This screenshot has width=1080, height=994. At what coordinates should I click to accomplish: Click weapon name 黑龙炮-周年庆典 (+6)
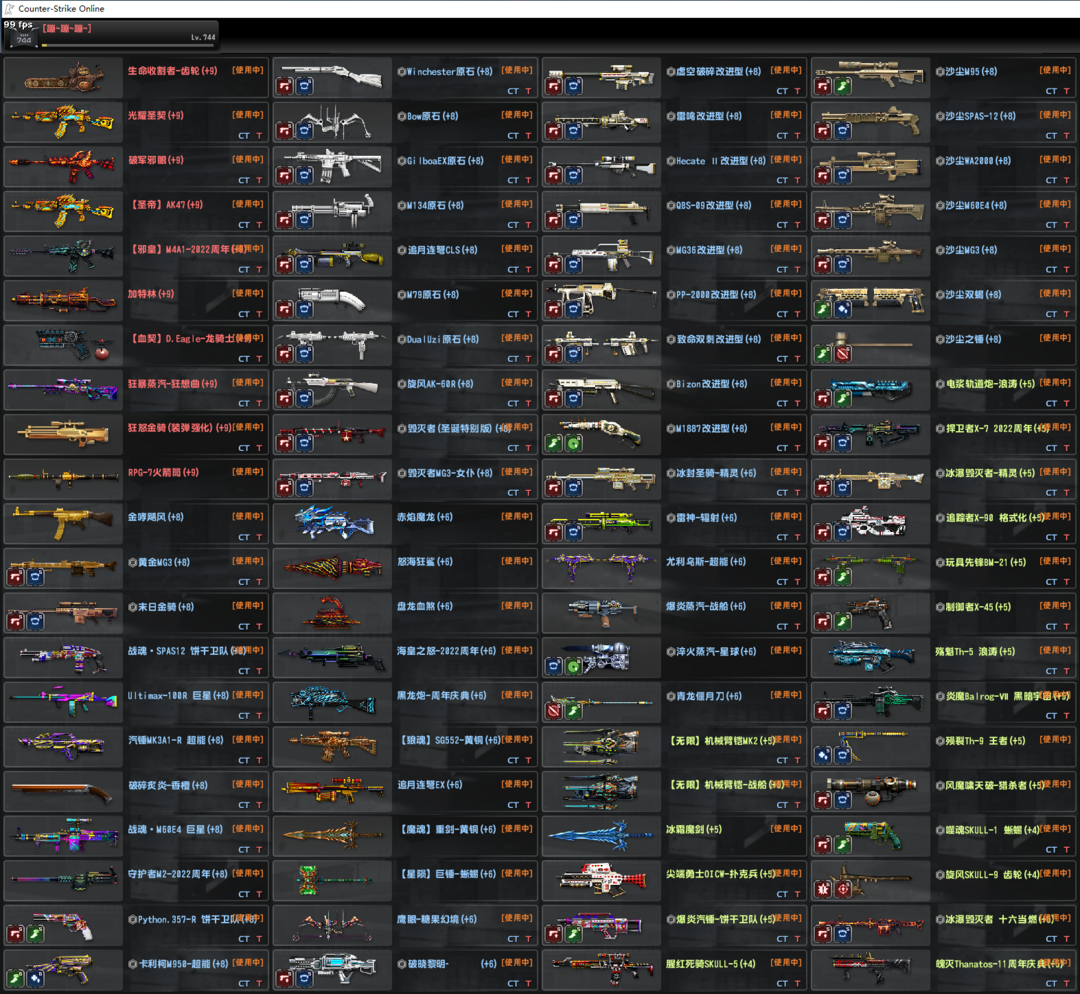click(442, 695)
